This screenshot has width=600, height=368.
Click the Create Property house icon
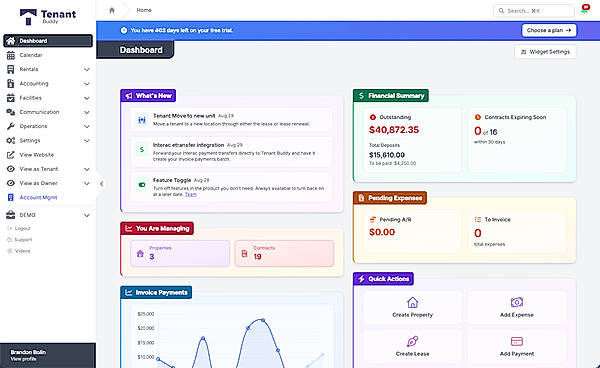tap(412, 303)
